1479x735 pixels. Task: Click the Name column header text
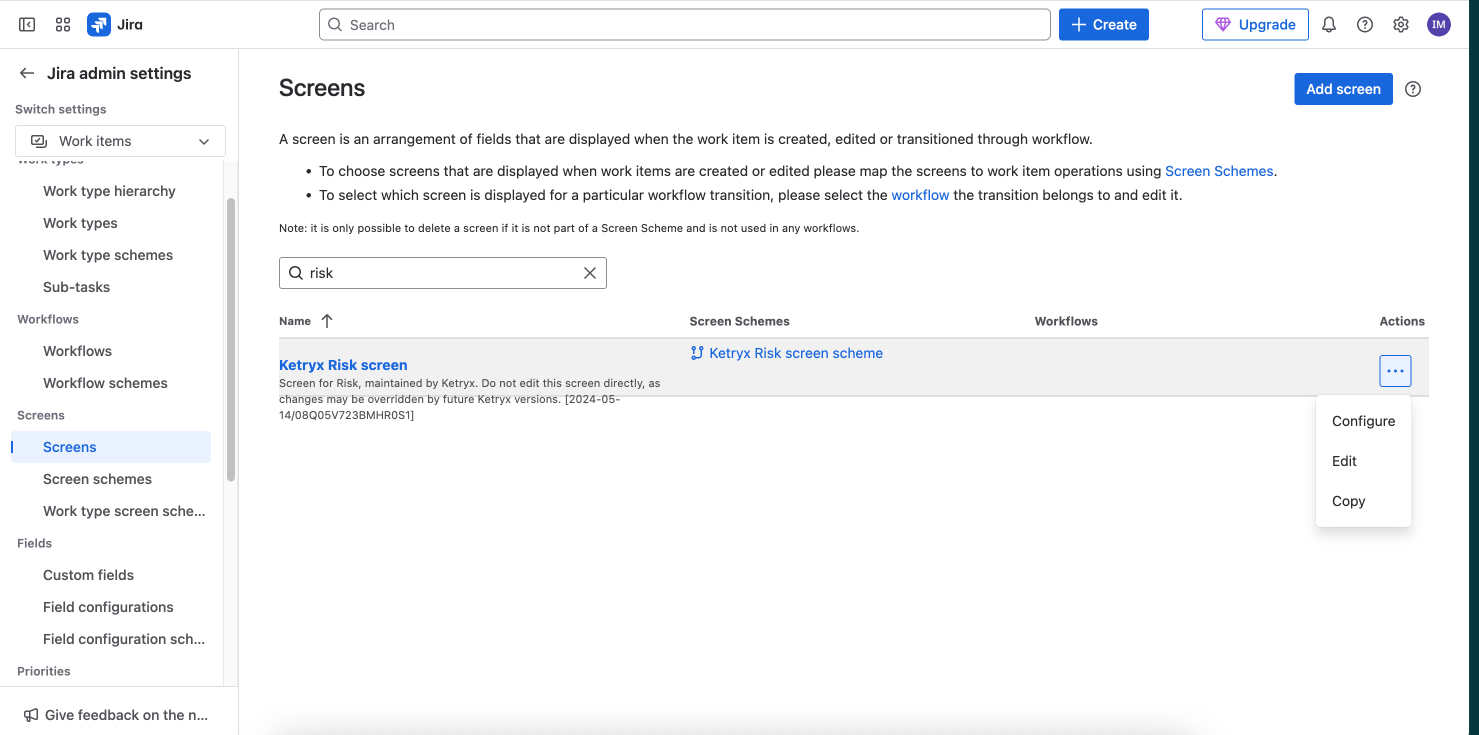(x=295, y=321)
